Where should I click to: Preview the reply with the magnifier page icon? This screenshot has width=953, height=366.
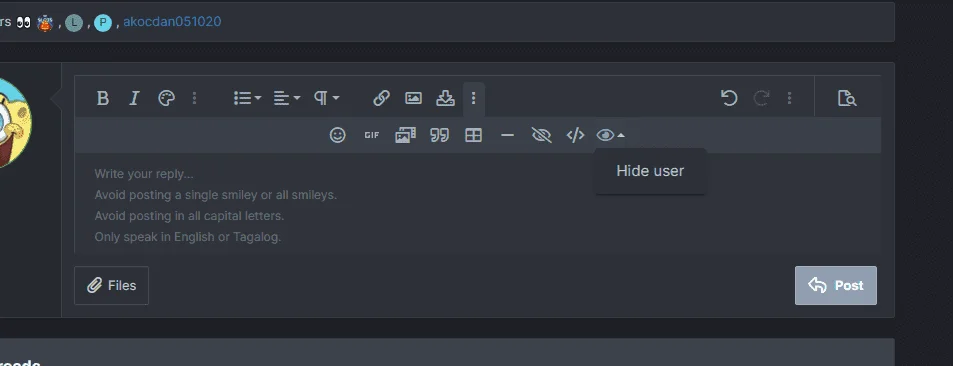pyautogui.click(x=847, y=98)
